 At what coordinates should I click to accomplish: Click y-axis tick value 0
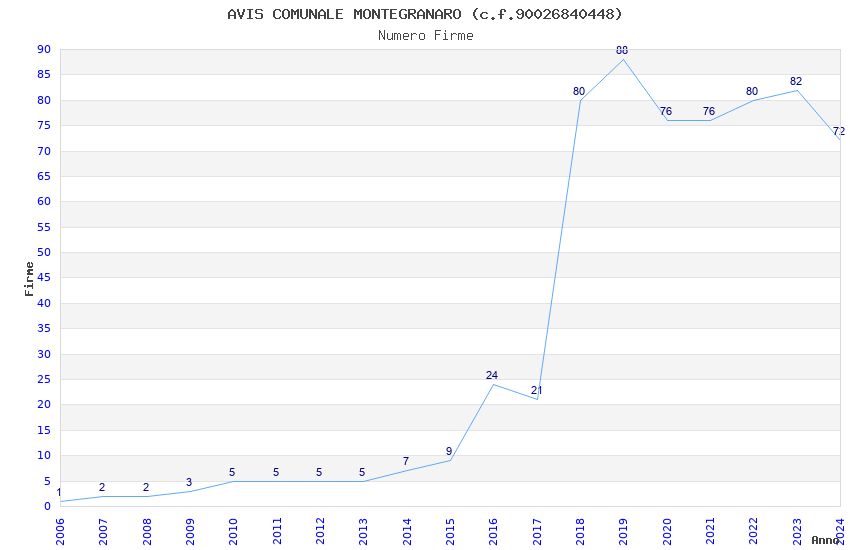point(48,506)
